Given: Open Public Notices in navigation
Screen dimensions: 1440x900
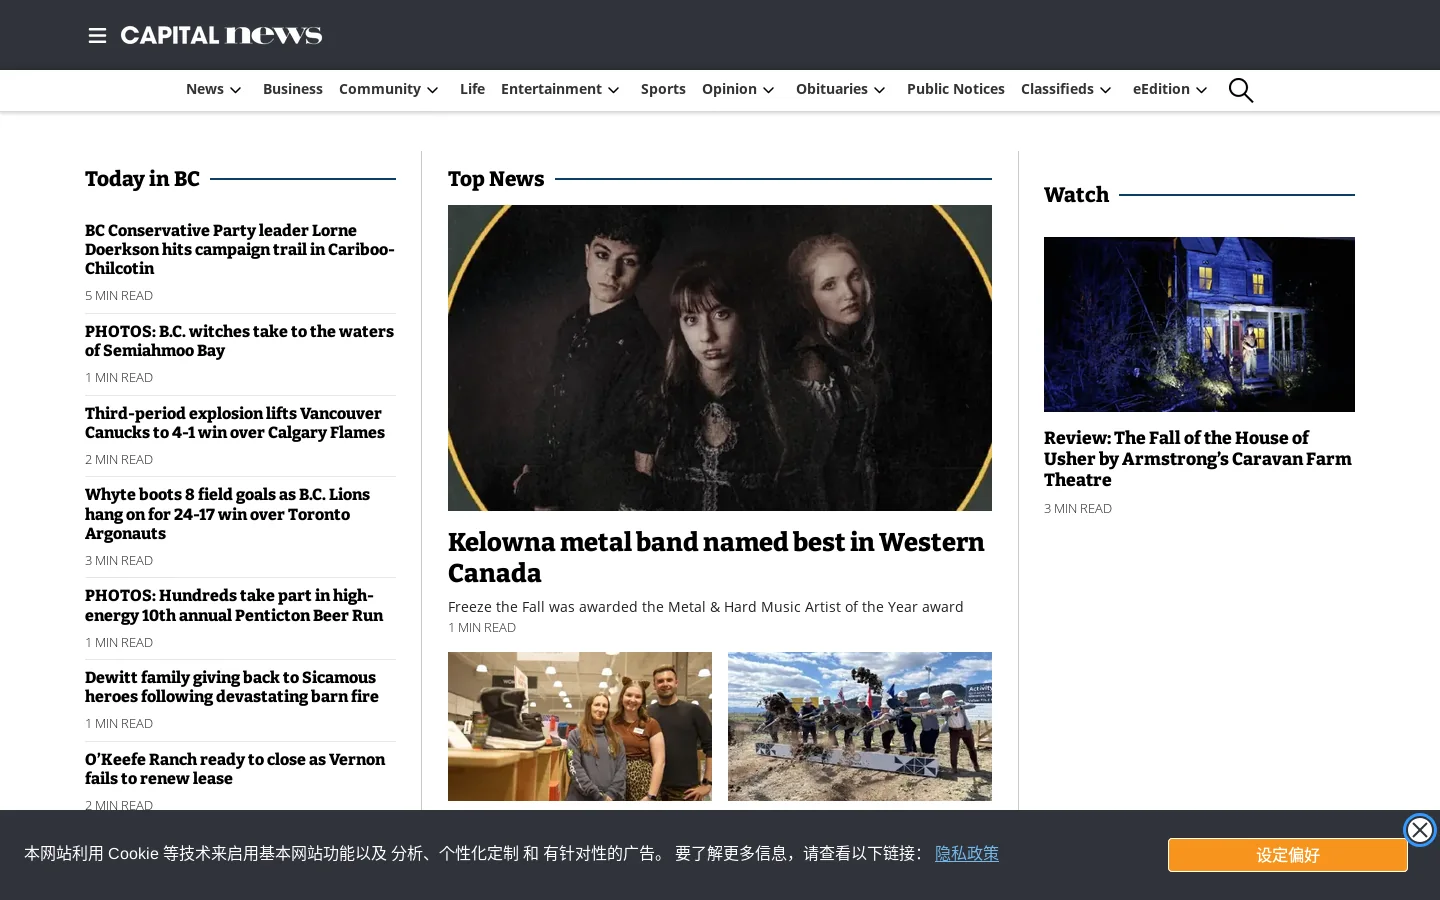Looking at the screenshot, I should 956,89.
